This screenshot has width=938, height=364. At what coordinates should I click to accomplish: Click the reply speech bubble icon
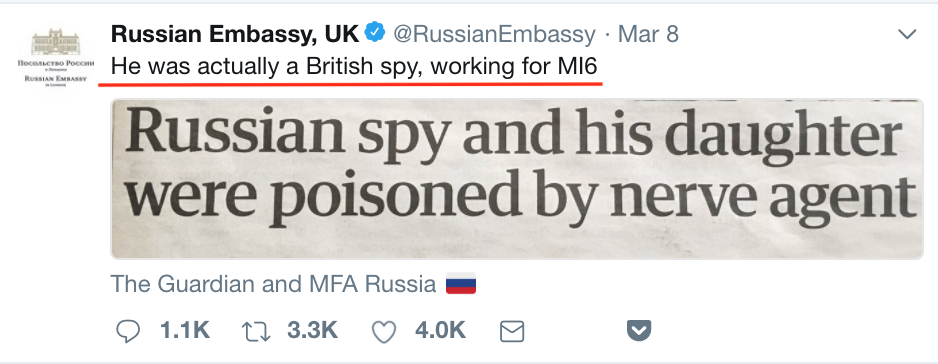click(x=127, y=331)
